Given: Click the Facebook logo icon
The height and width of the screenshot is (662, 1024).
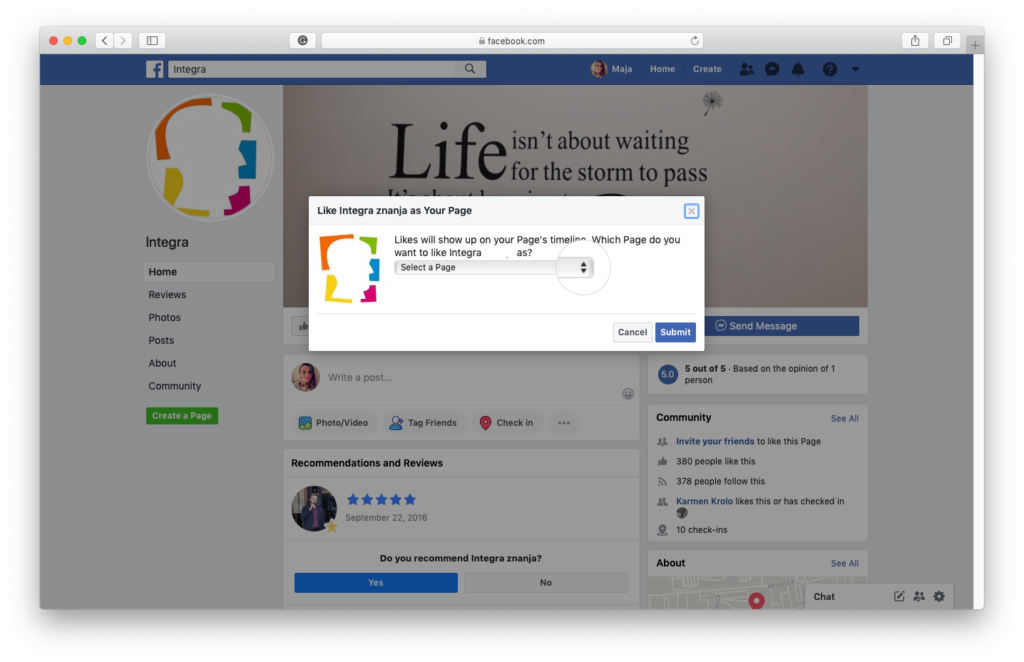Looking at the screenshot, I should coord(155,69).
